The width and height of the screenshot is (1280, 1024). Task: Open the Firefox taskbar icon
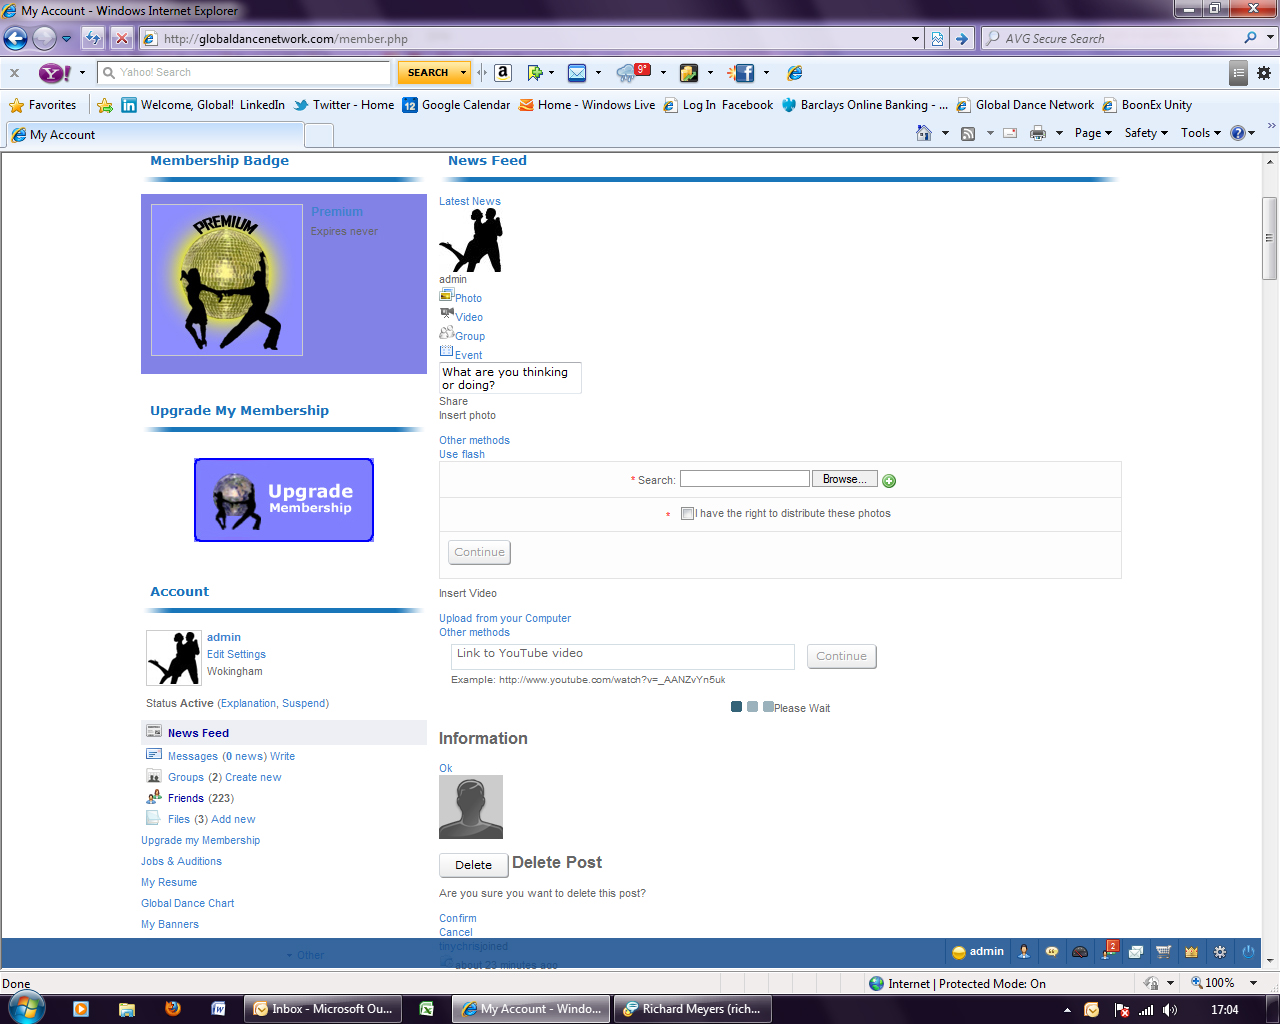[173, 1009]
